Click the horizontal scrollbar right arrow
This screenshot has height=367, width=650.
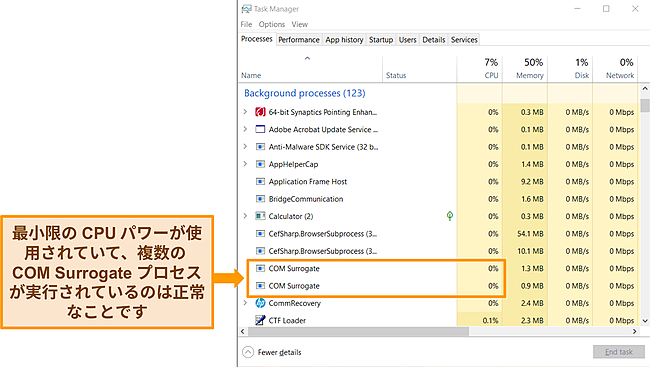(634, 331)
